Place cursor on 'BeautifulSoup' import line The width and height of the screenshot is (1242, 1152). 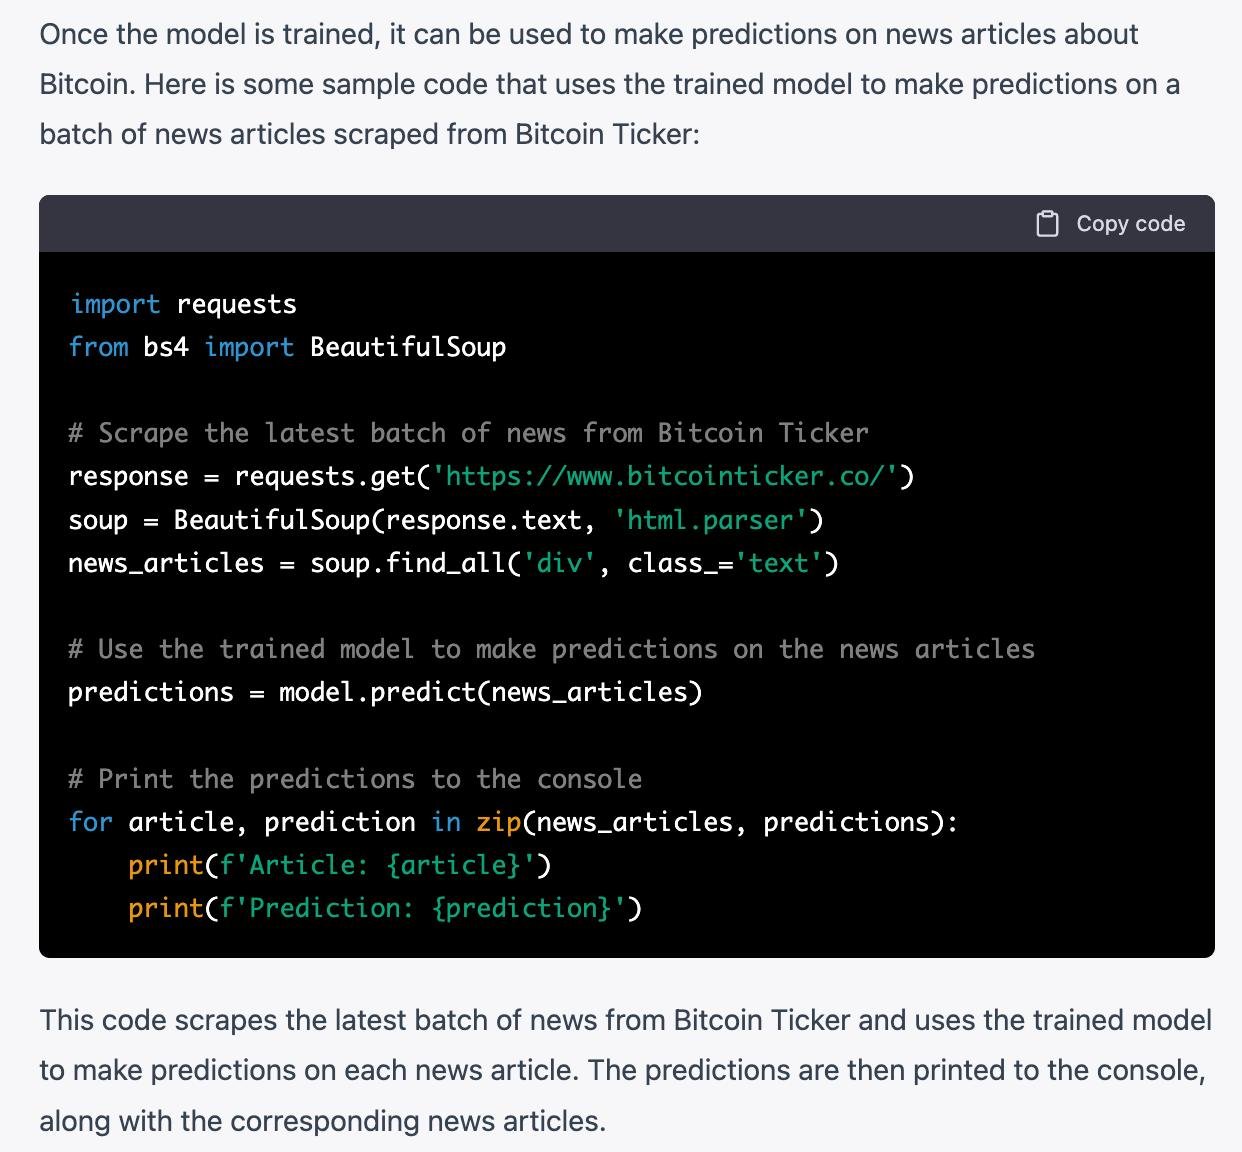(x=287, y=347)
